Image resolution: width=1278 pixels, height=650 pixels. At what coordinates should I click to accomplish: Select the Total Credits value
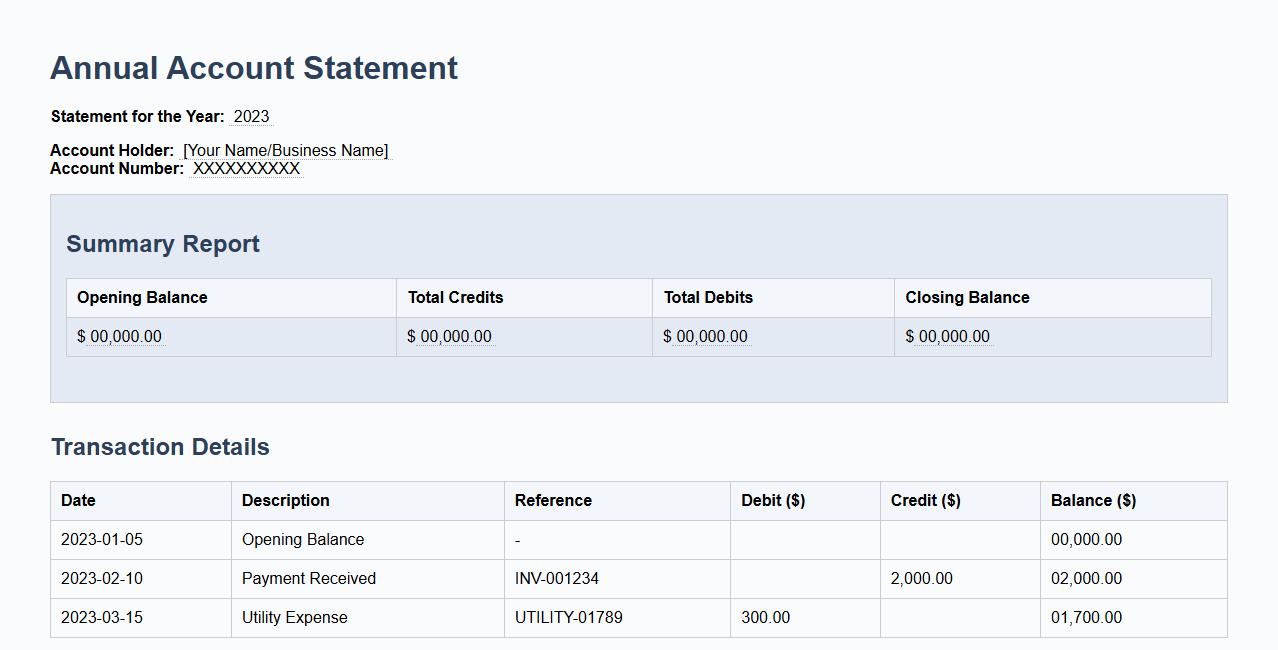[449, 336]
